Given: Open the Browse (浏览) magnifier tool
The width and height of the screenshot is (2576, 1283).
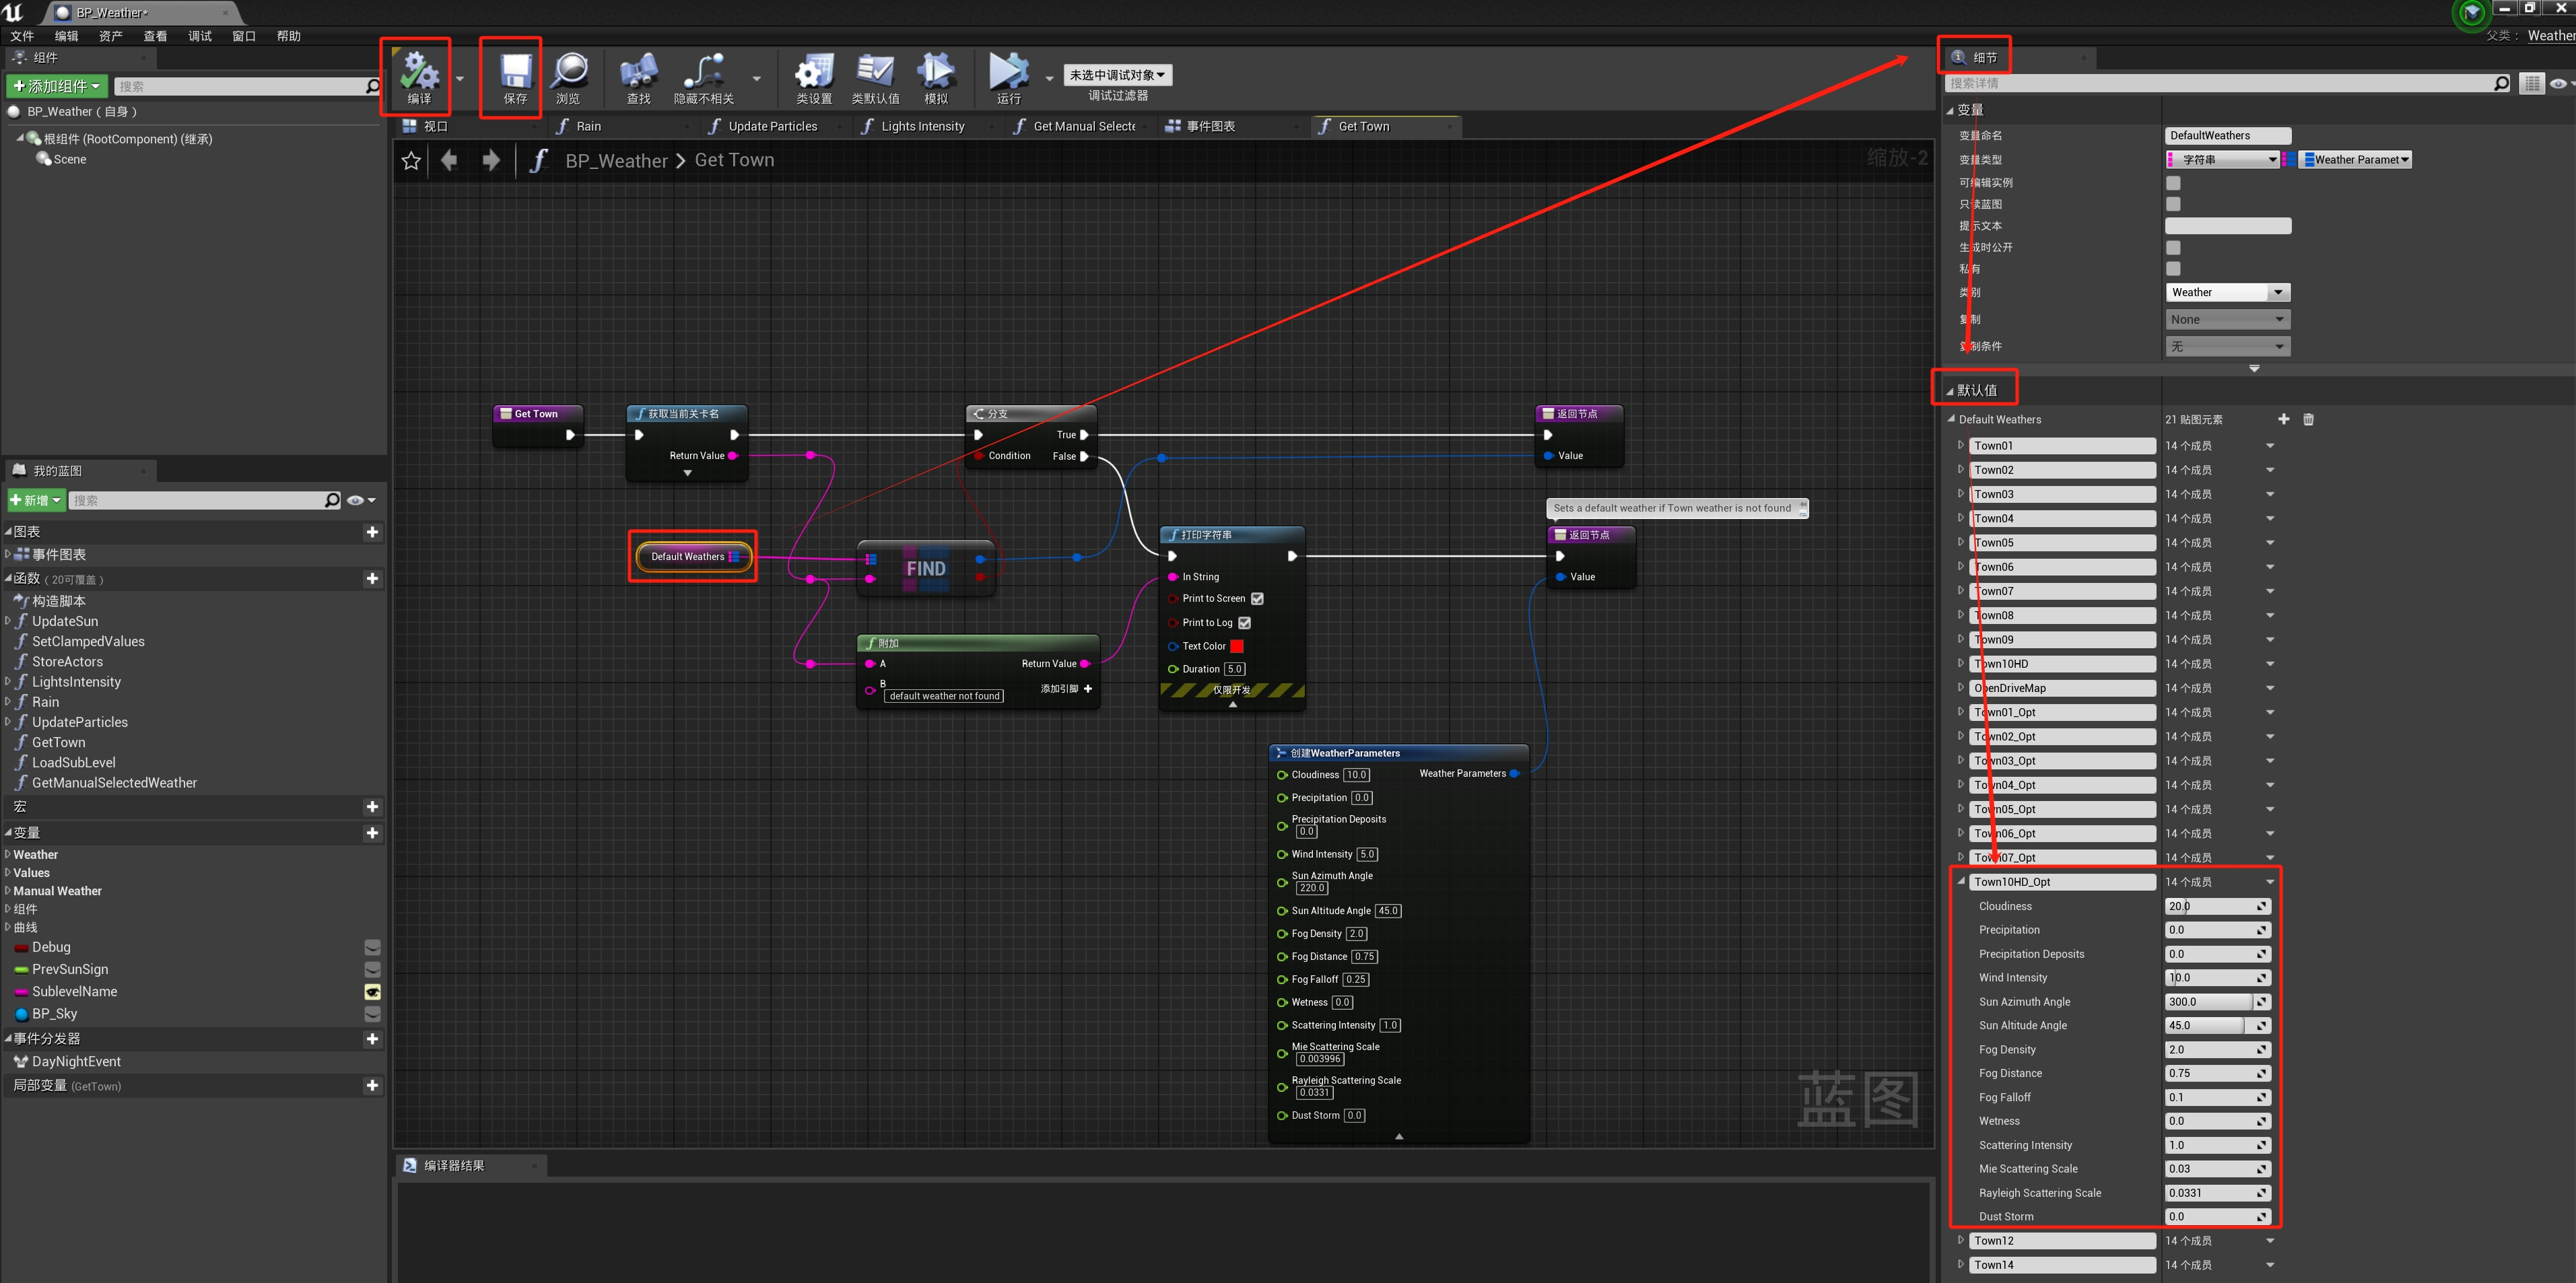Looking at the screenshot, I should tap(569, 72).
